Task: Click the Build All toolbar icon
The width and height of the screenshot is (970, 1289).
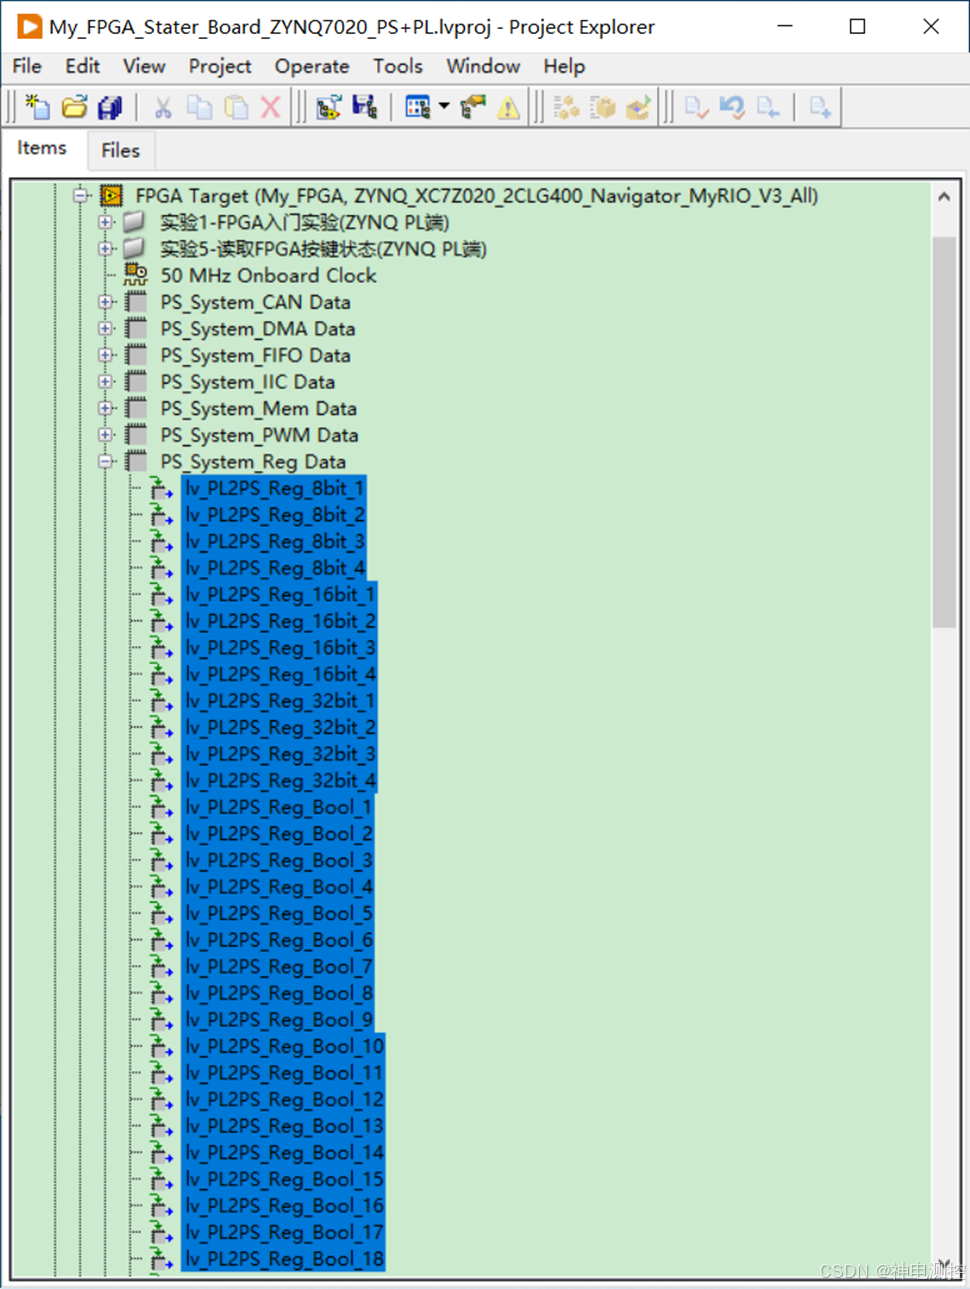Action: pos(567,107)
